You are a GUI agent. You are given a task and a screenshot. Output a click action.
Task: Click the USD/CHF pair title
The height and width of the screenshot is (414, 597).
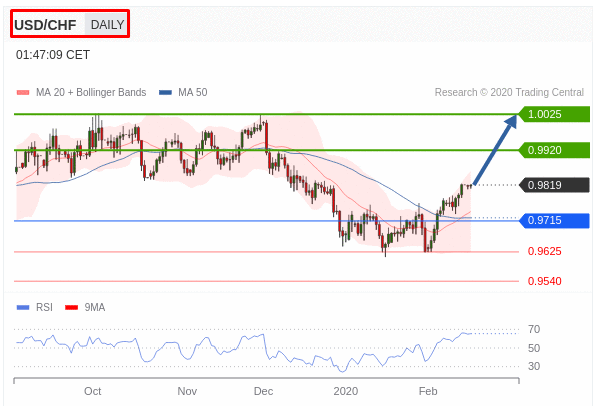click(x=45, y=25)
